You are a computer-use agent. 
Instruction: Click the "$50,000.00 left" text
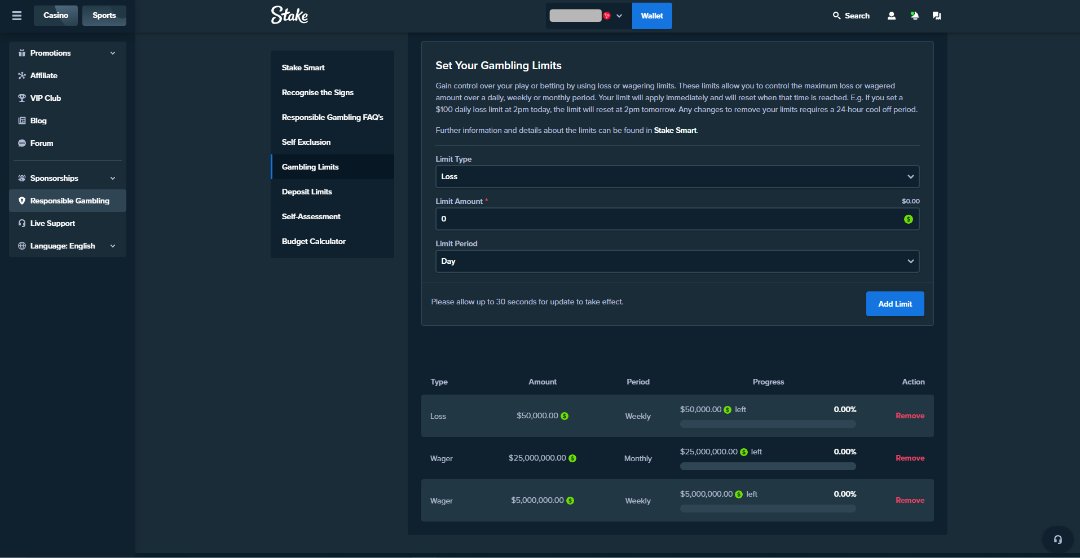coord(713,409)
